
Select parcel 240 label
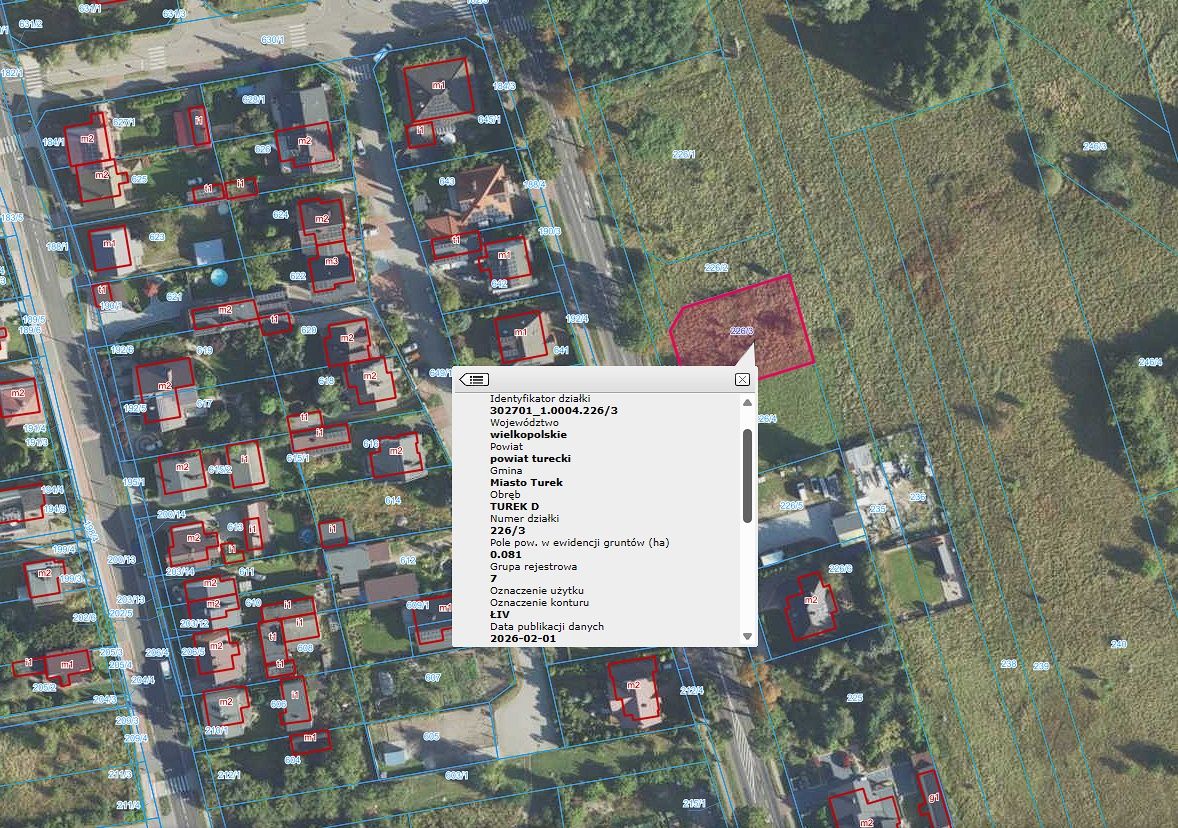1119,644
